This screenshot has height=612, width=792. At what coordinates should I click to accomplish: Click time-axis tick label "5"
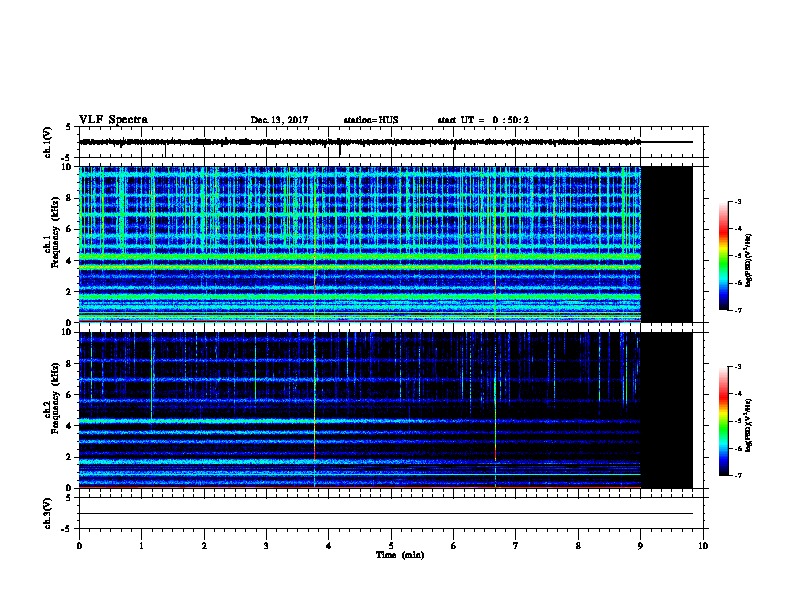coord(391,546)
